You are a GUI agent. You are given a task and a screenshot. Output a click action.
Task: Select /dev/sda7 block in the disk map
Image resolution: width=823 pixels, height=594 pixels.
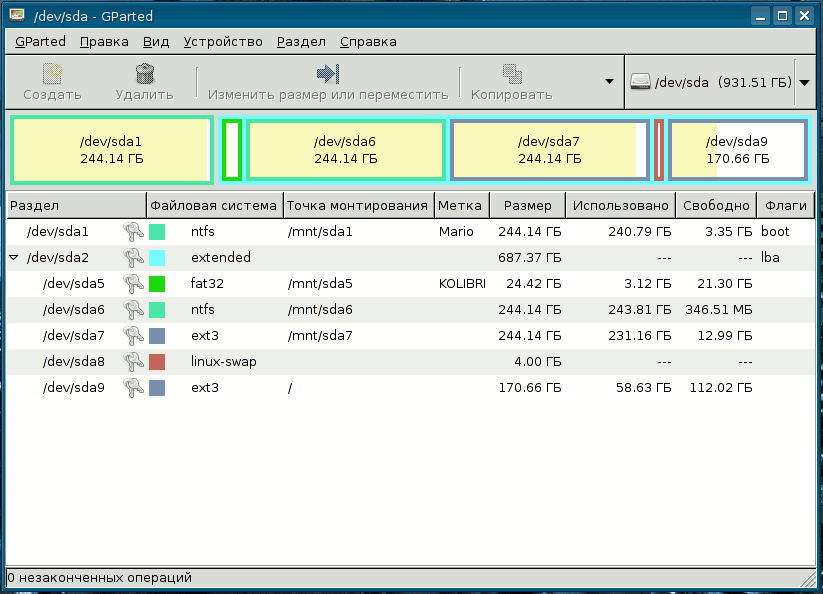(548, 150)
